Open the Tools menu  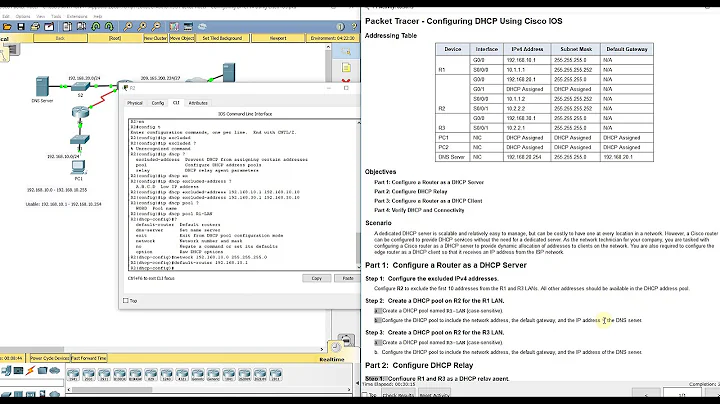(x=56, y=17)
